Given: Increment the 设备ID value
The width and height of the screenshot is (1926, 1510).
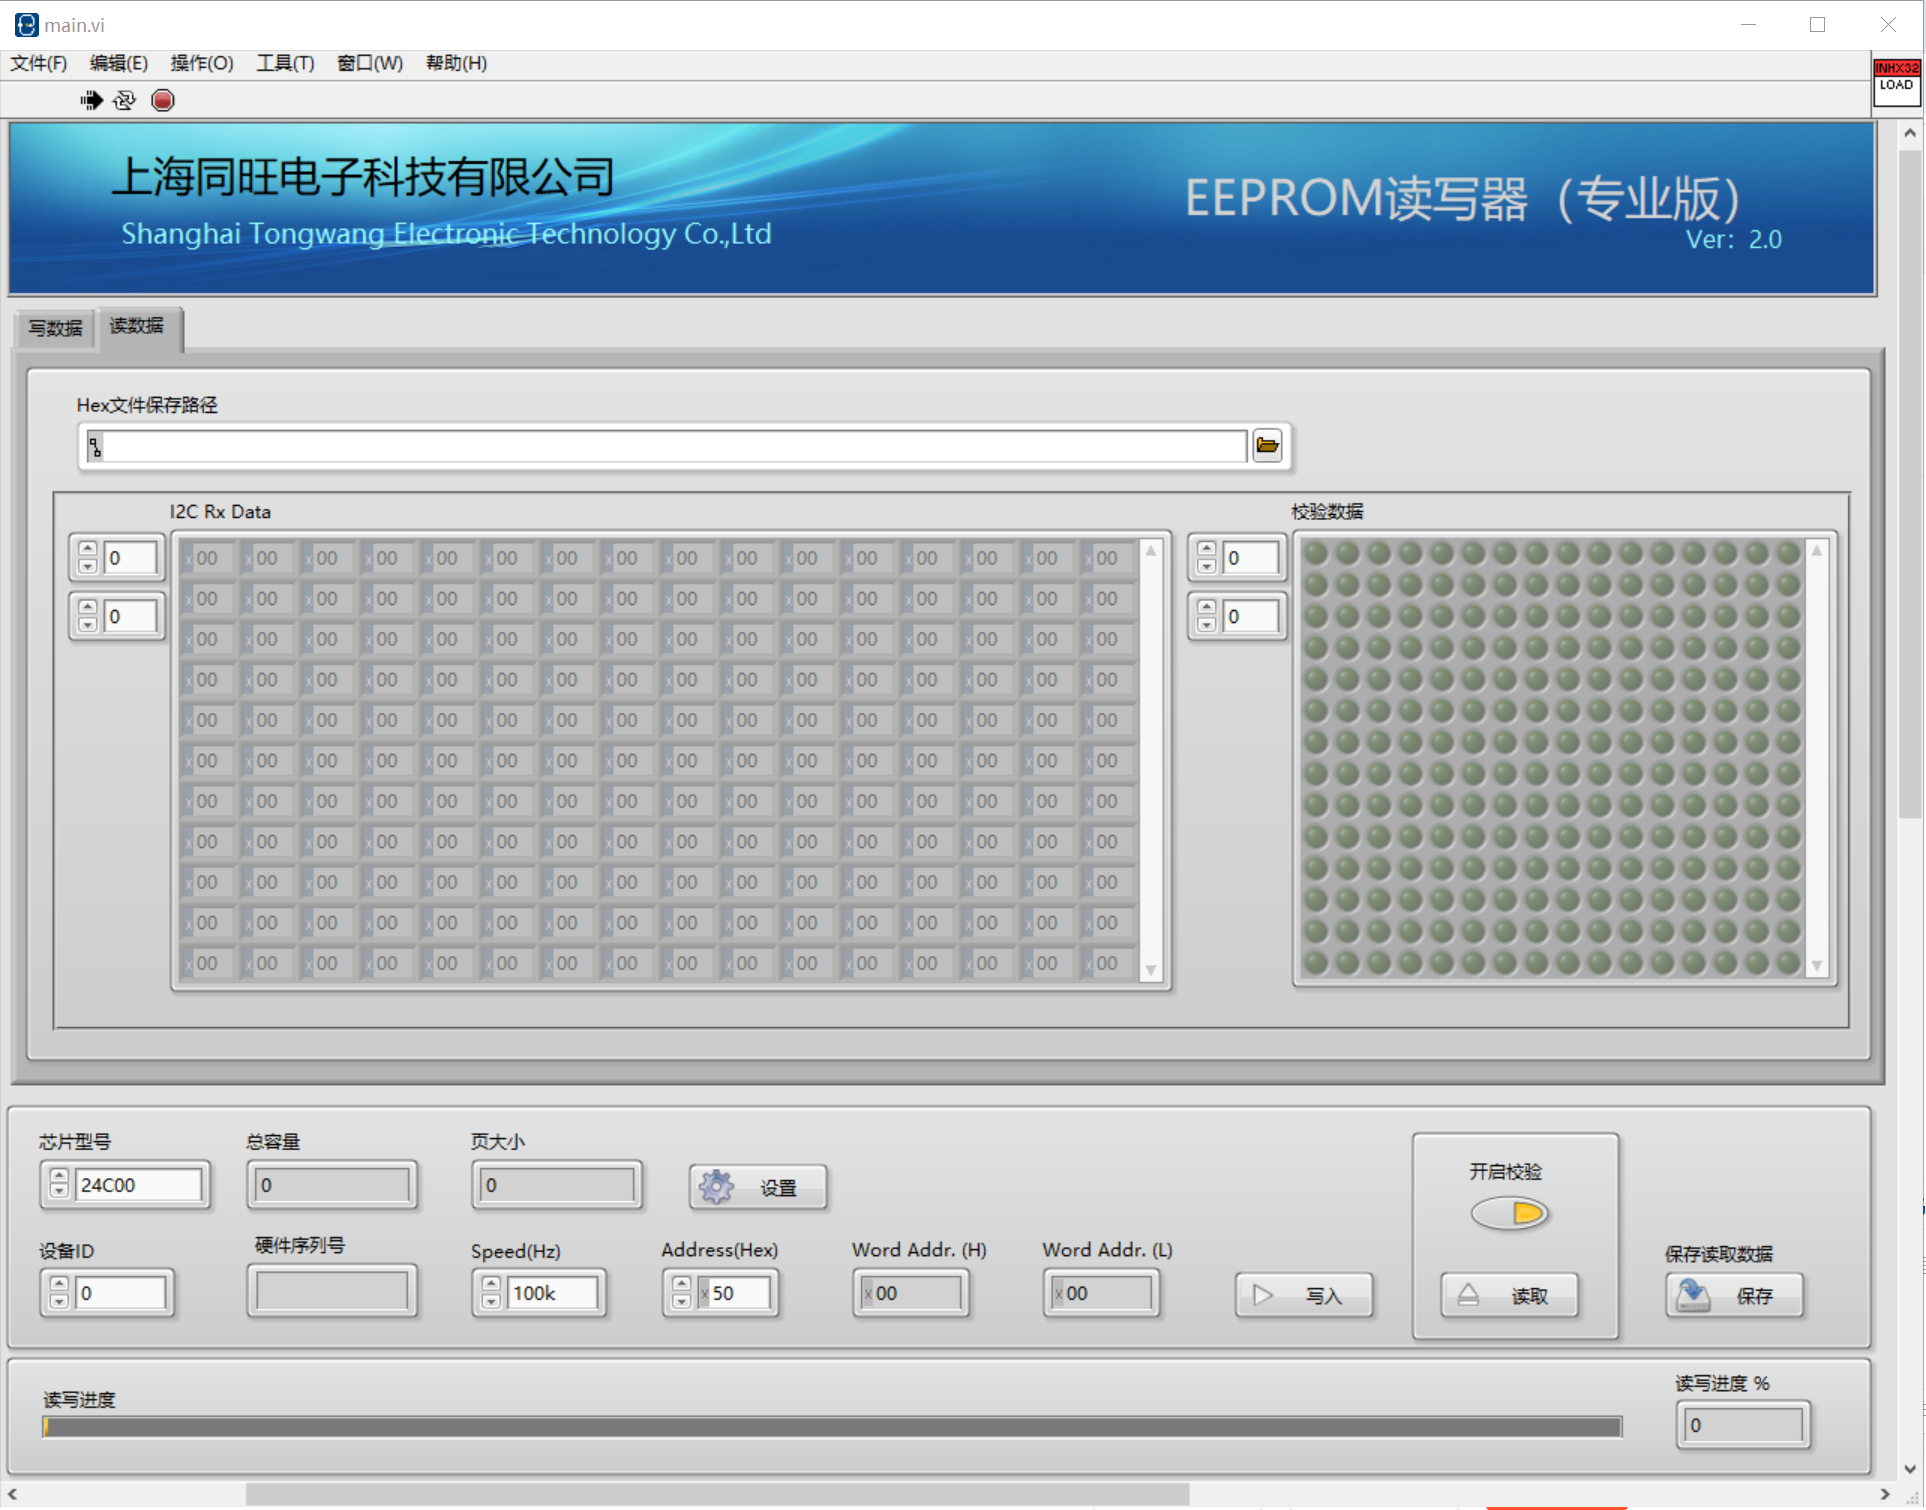Looking at the screenshot, I should (59, 1285).
